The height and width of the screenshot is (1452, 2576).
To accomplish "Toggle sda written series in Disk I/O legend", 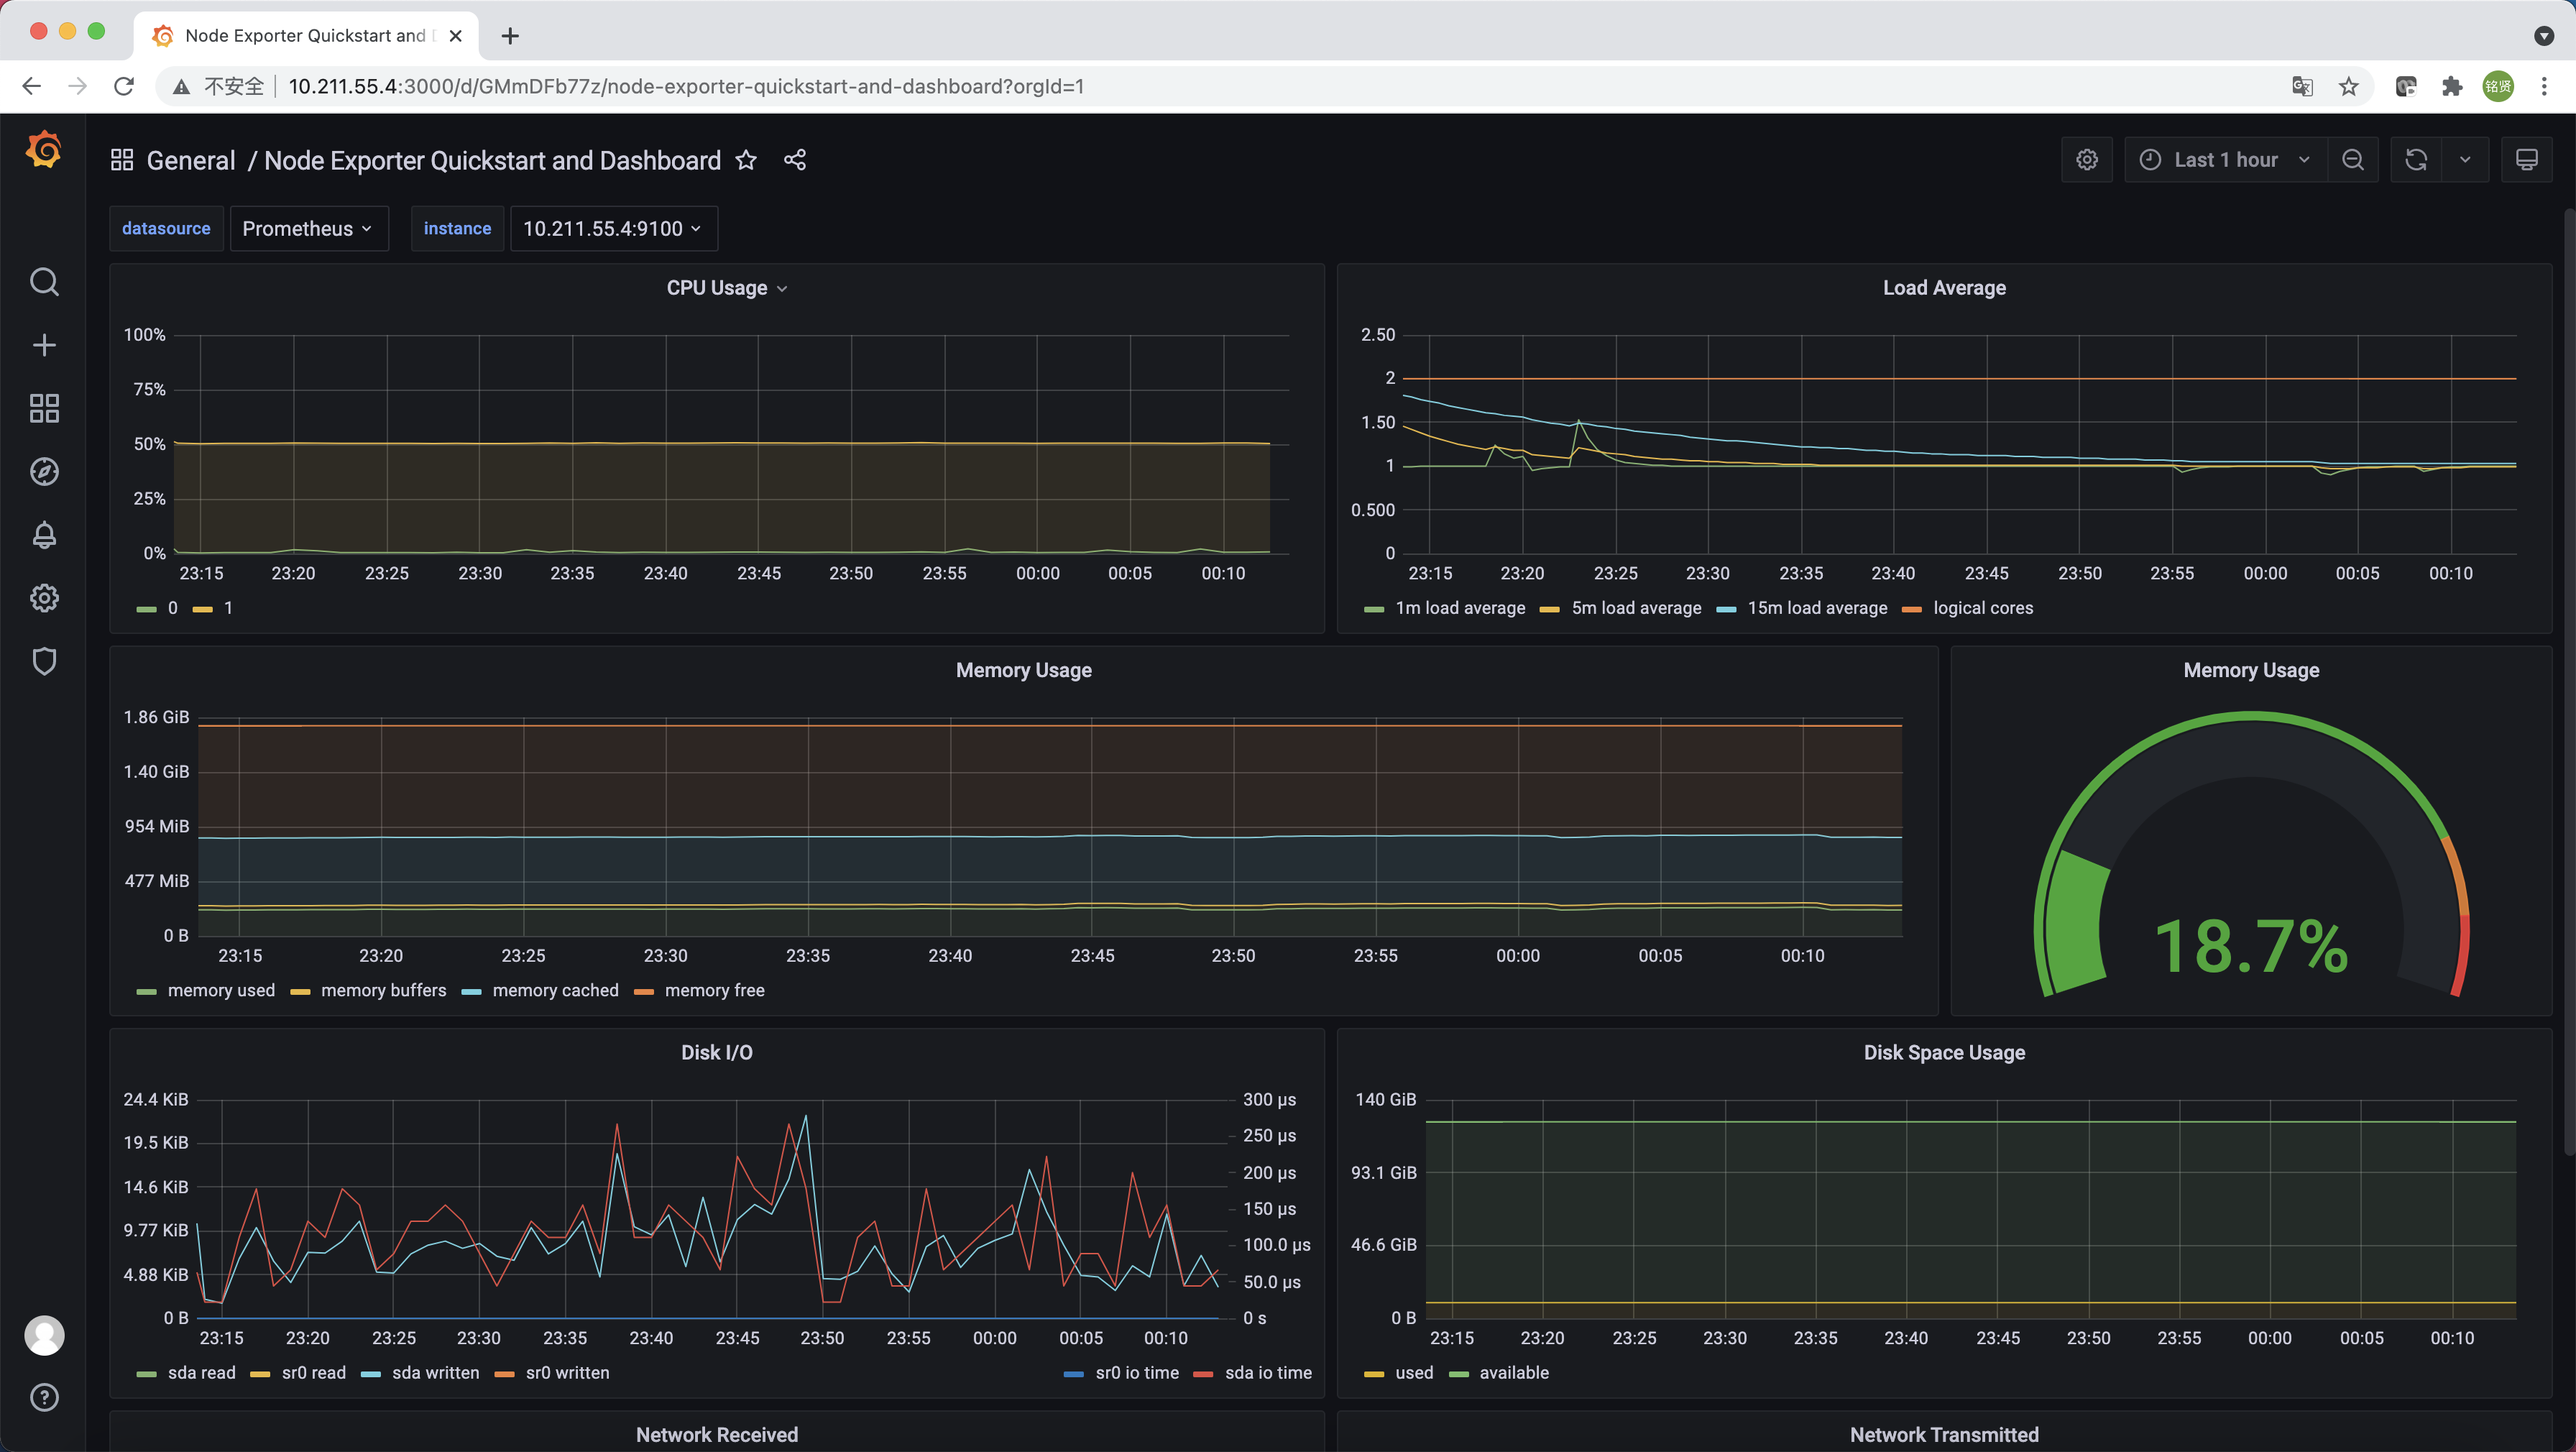I will [435, 1373].
